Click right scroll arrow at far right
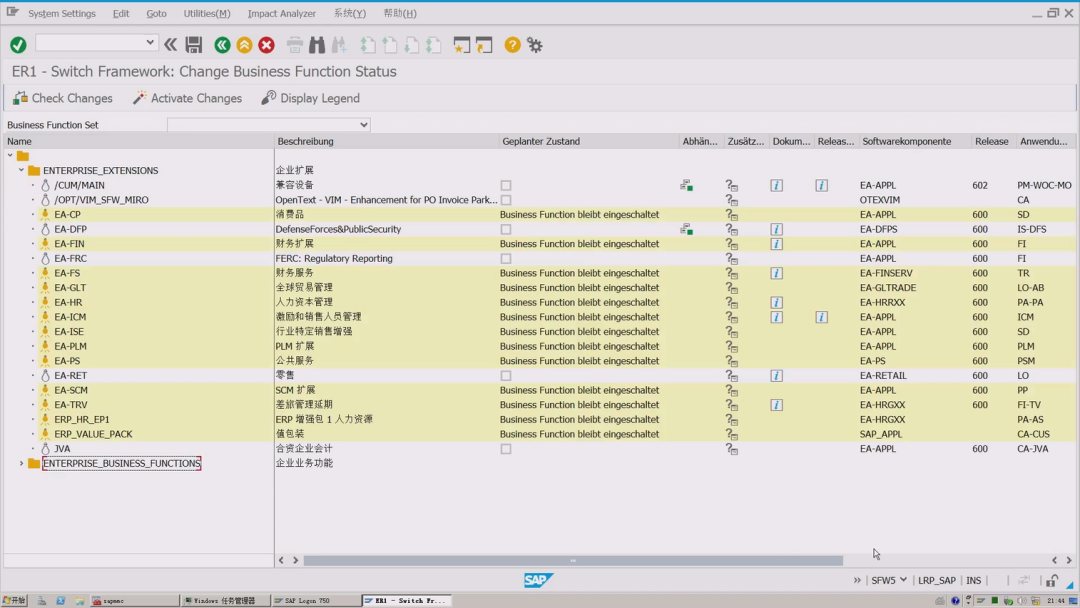This screenshot has width=1080, height=608. click(1069, 560)
